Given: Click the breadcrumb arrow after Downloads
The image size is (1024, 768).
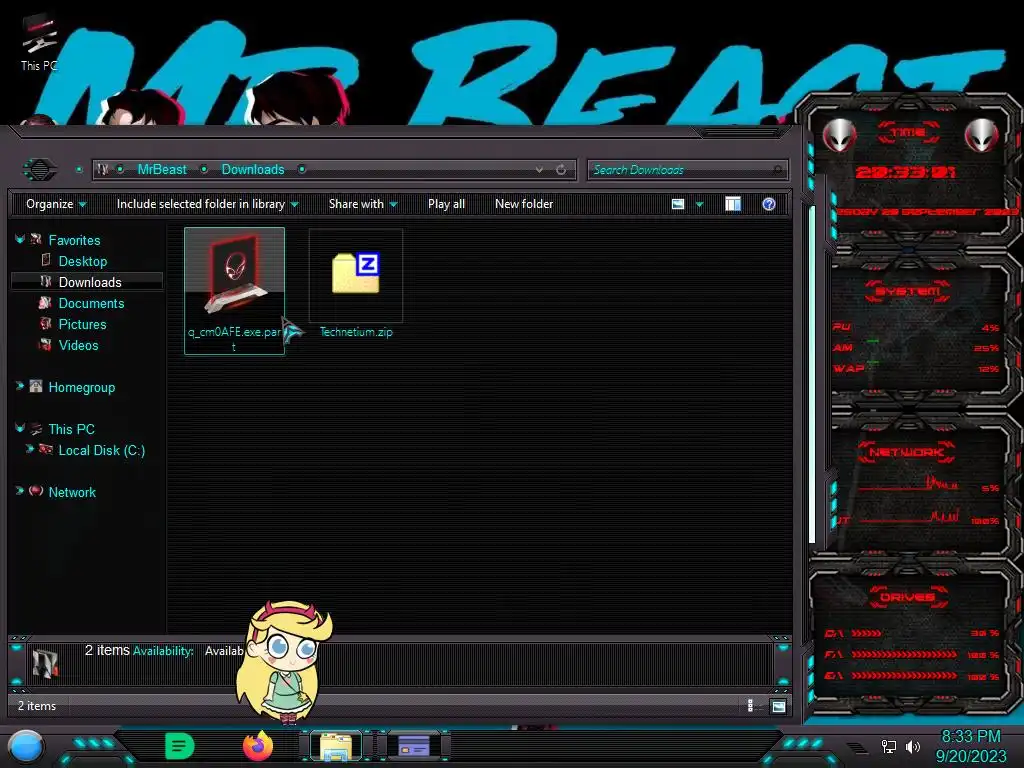Looking at the screenshot, I should (302, 169).
